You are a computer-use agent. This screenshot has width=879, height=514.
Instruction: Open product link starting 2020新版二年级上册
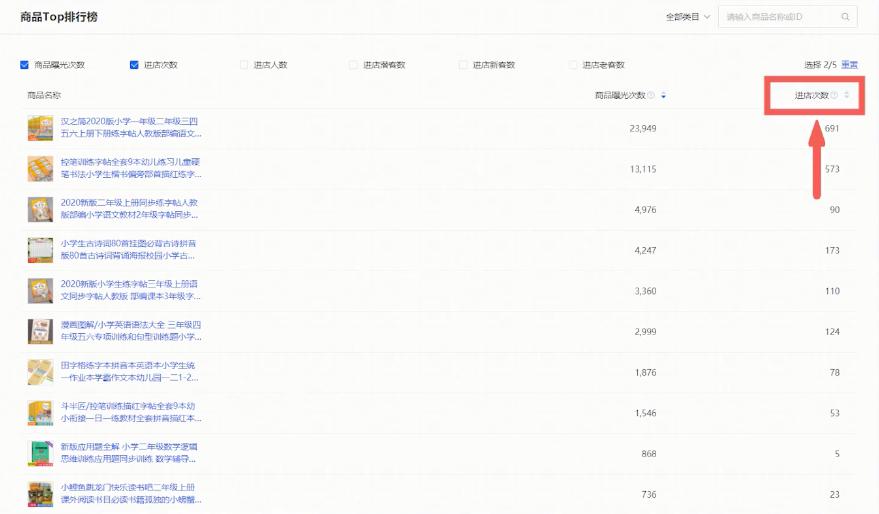coord(129,209)
